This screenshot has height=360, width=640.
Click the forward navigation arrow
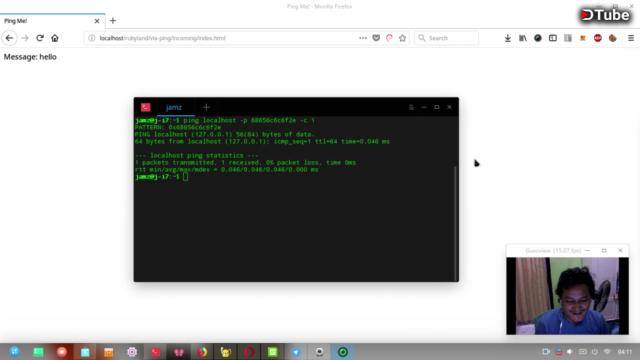click(25, 38)
